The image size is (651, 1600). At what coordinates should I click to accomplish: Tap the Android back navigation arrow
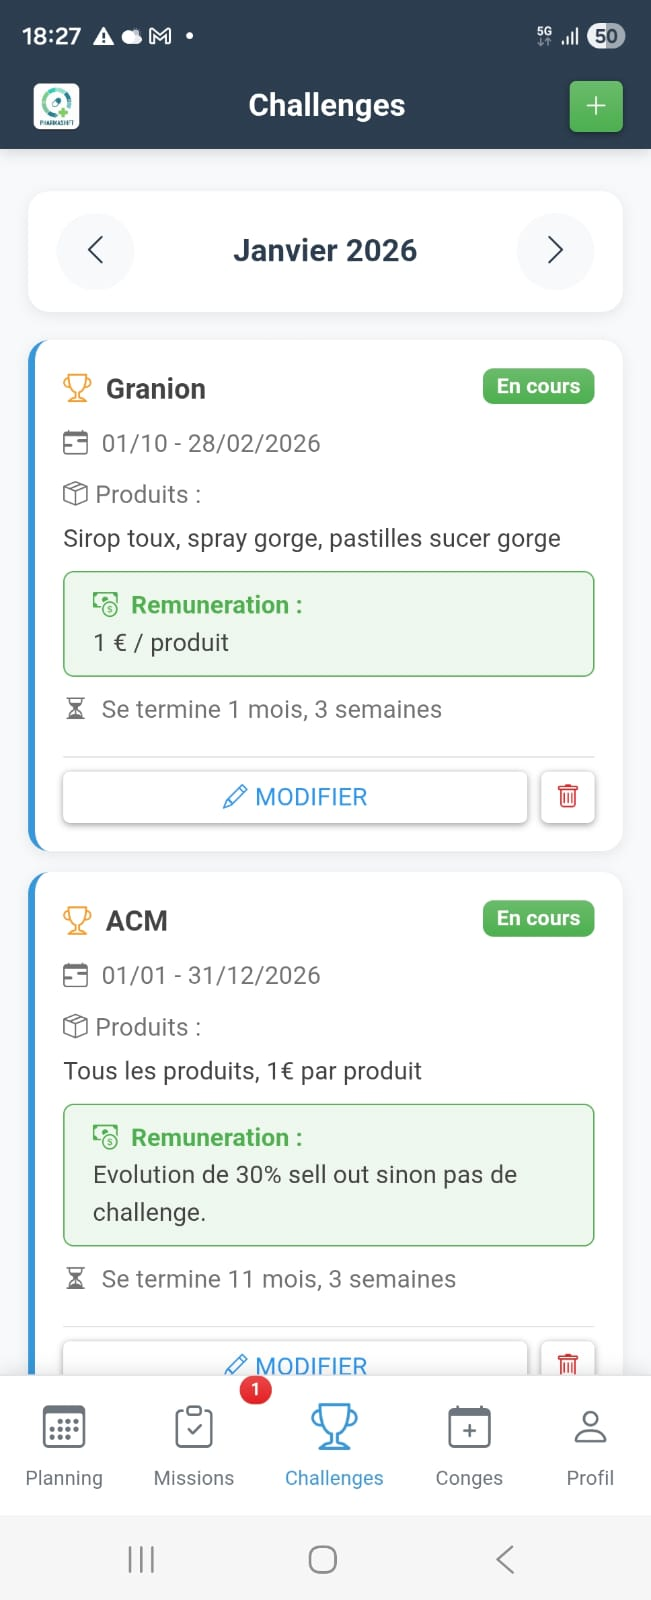point(505,1559)
